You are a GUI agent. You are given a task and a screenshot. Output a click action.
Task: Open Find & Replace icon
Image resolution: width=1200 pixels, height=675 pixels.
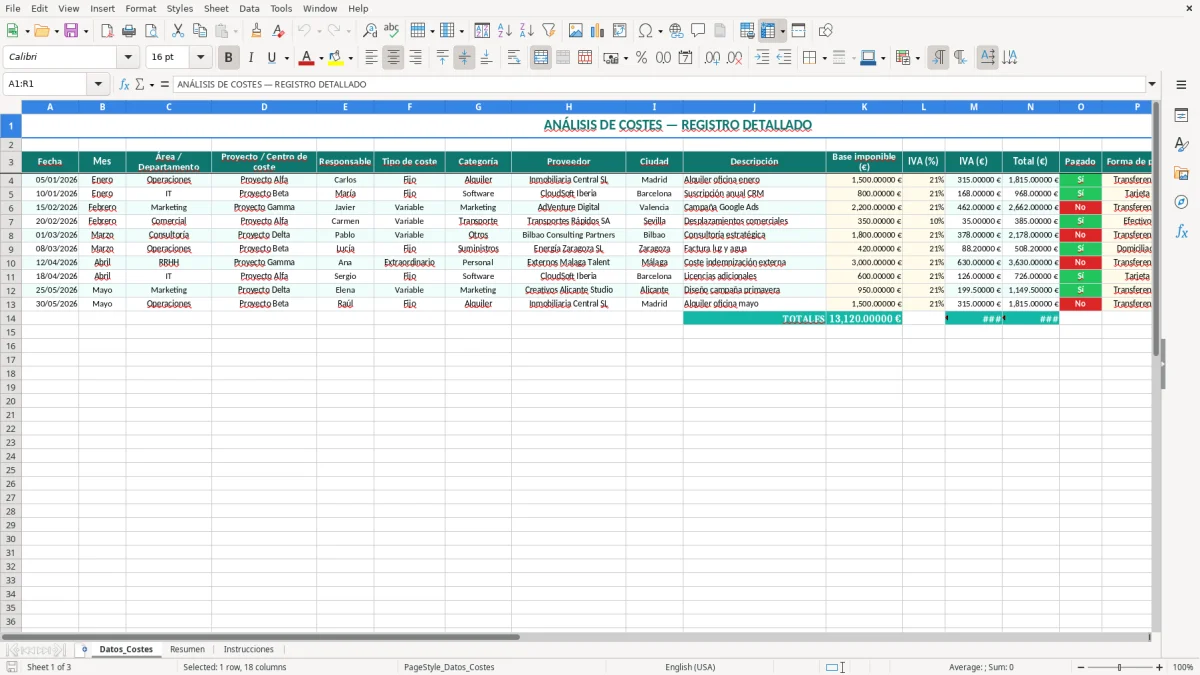370,31
